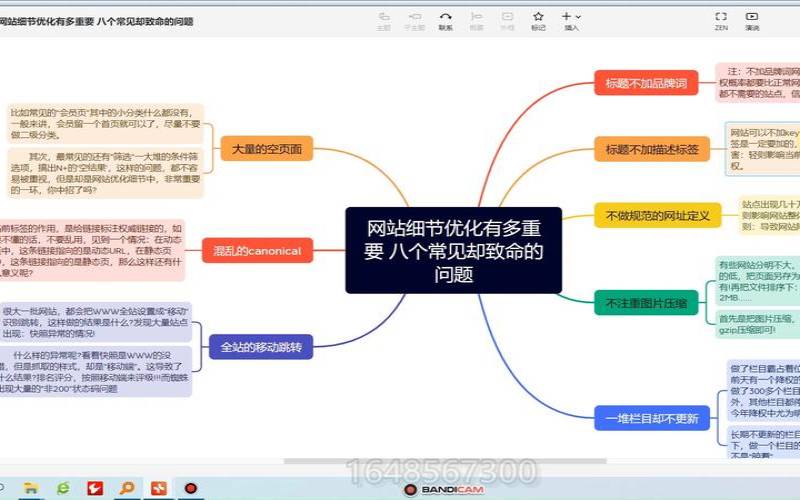Image resolution: width=800 pixels, height=500 pixels.
Task: Select the 不注重图片压缩 topic
Action: pyautogui.click(x=646, y=303)
